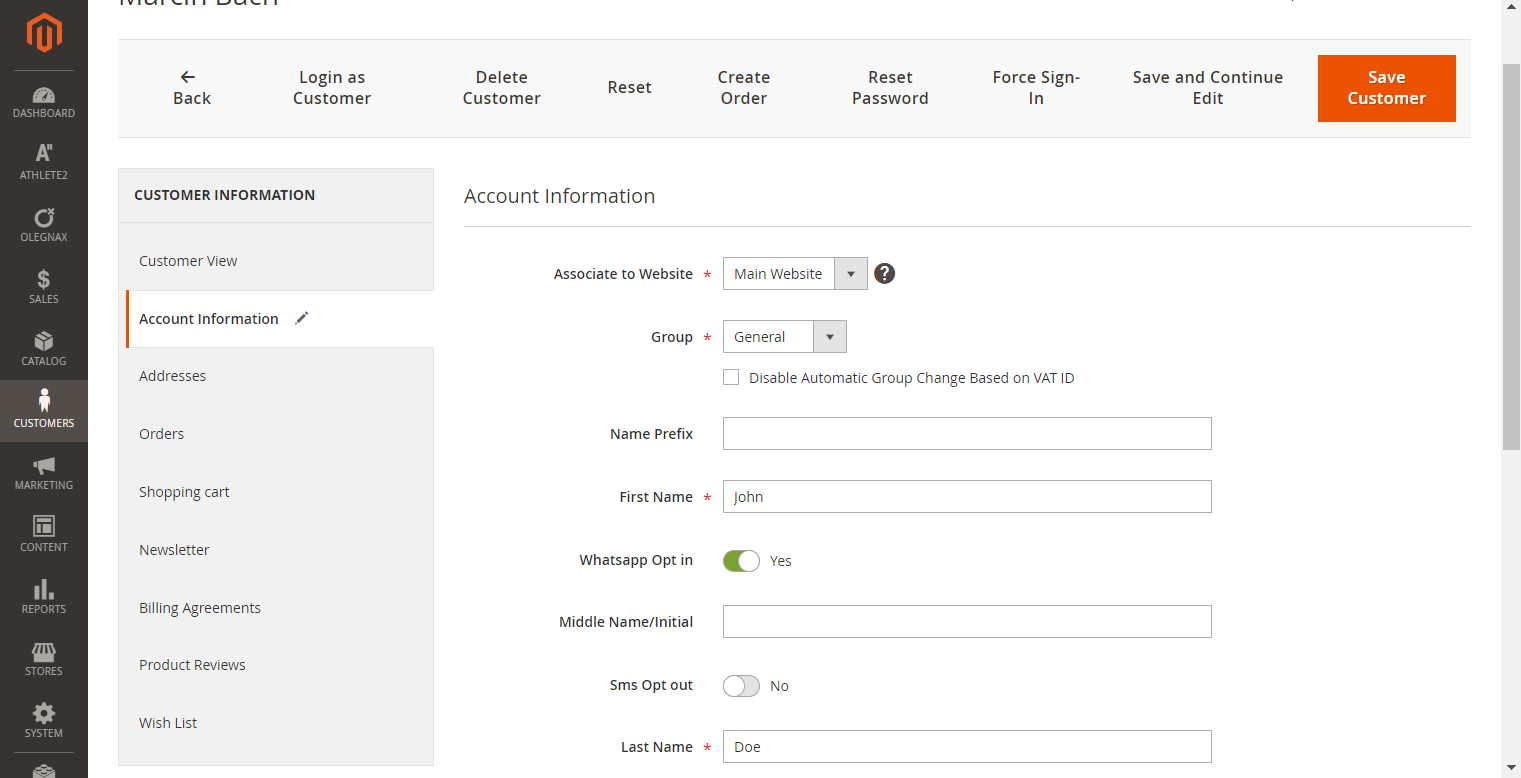This screenshot has height=778, width=1521.
Task: Open the Marketing megaphone icon menu
Action: coord(44,472)
